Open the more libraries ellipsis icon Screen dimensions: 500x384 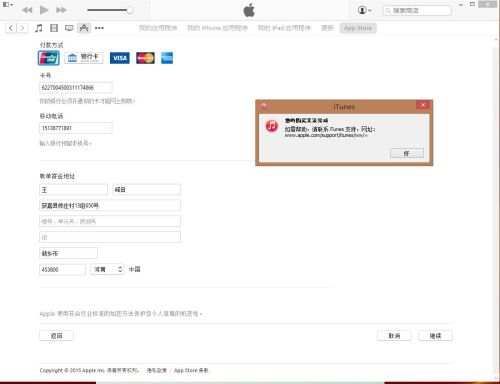point(99,28)
